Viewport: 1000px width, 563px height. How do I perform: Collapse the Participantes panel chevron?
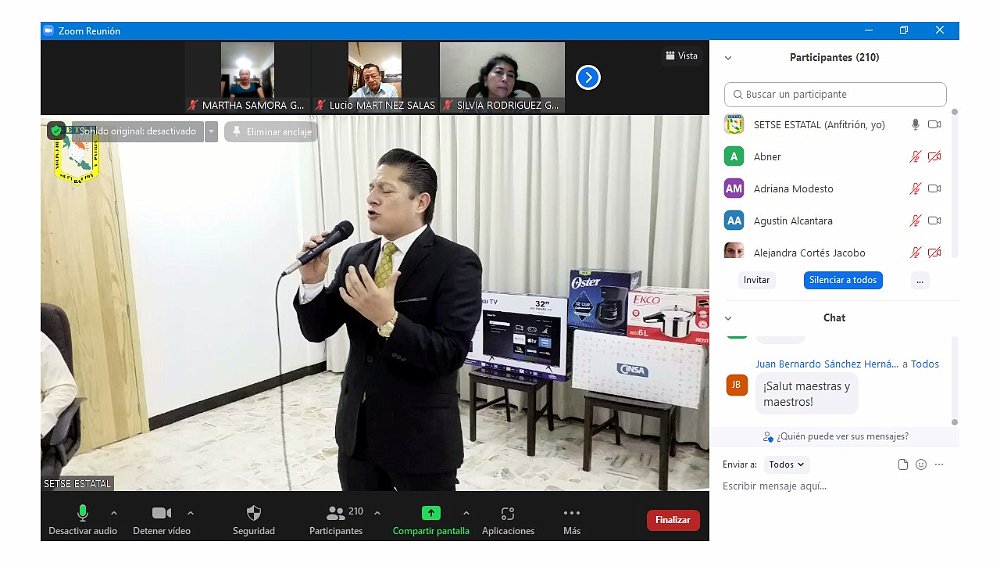pos(728,58)
